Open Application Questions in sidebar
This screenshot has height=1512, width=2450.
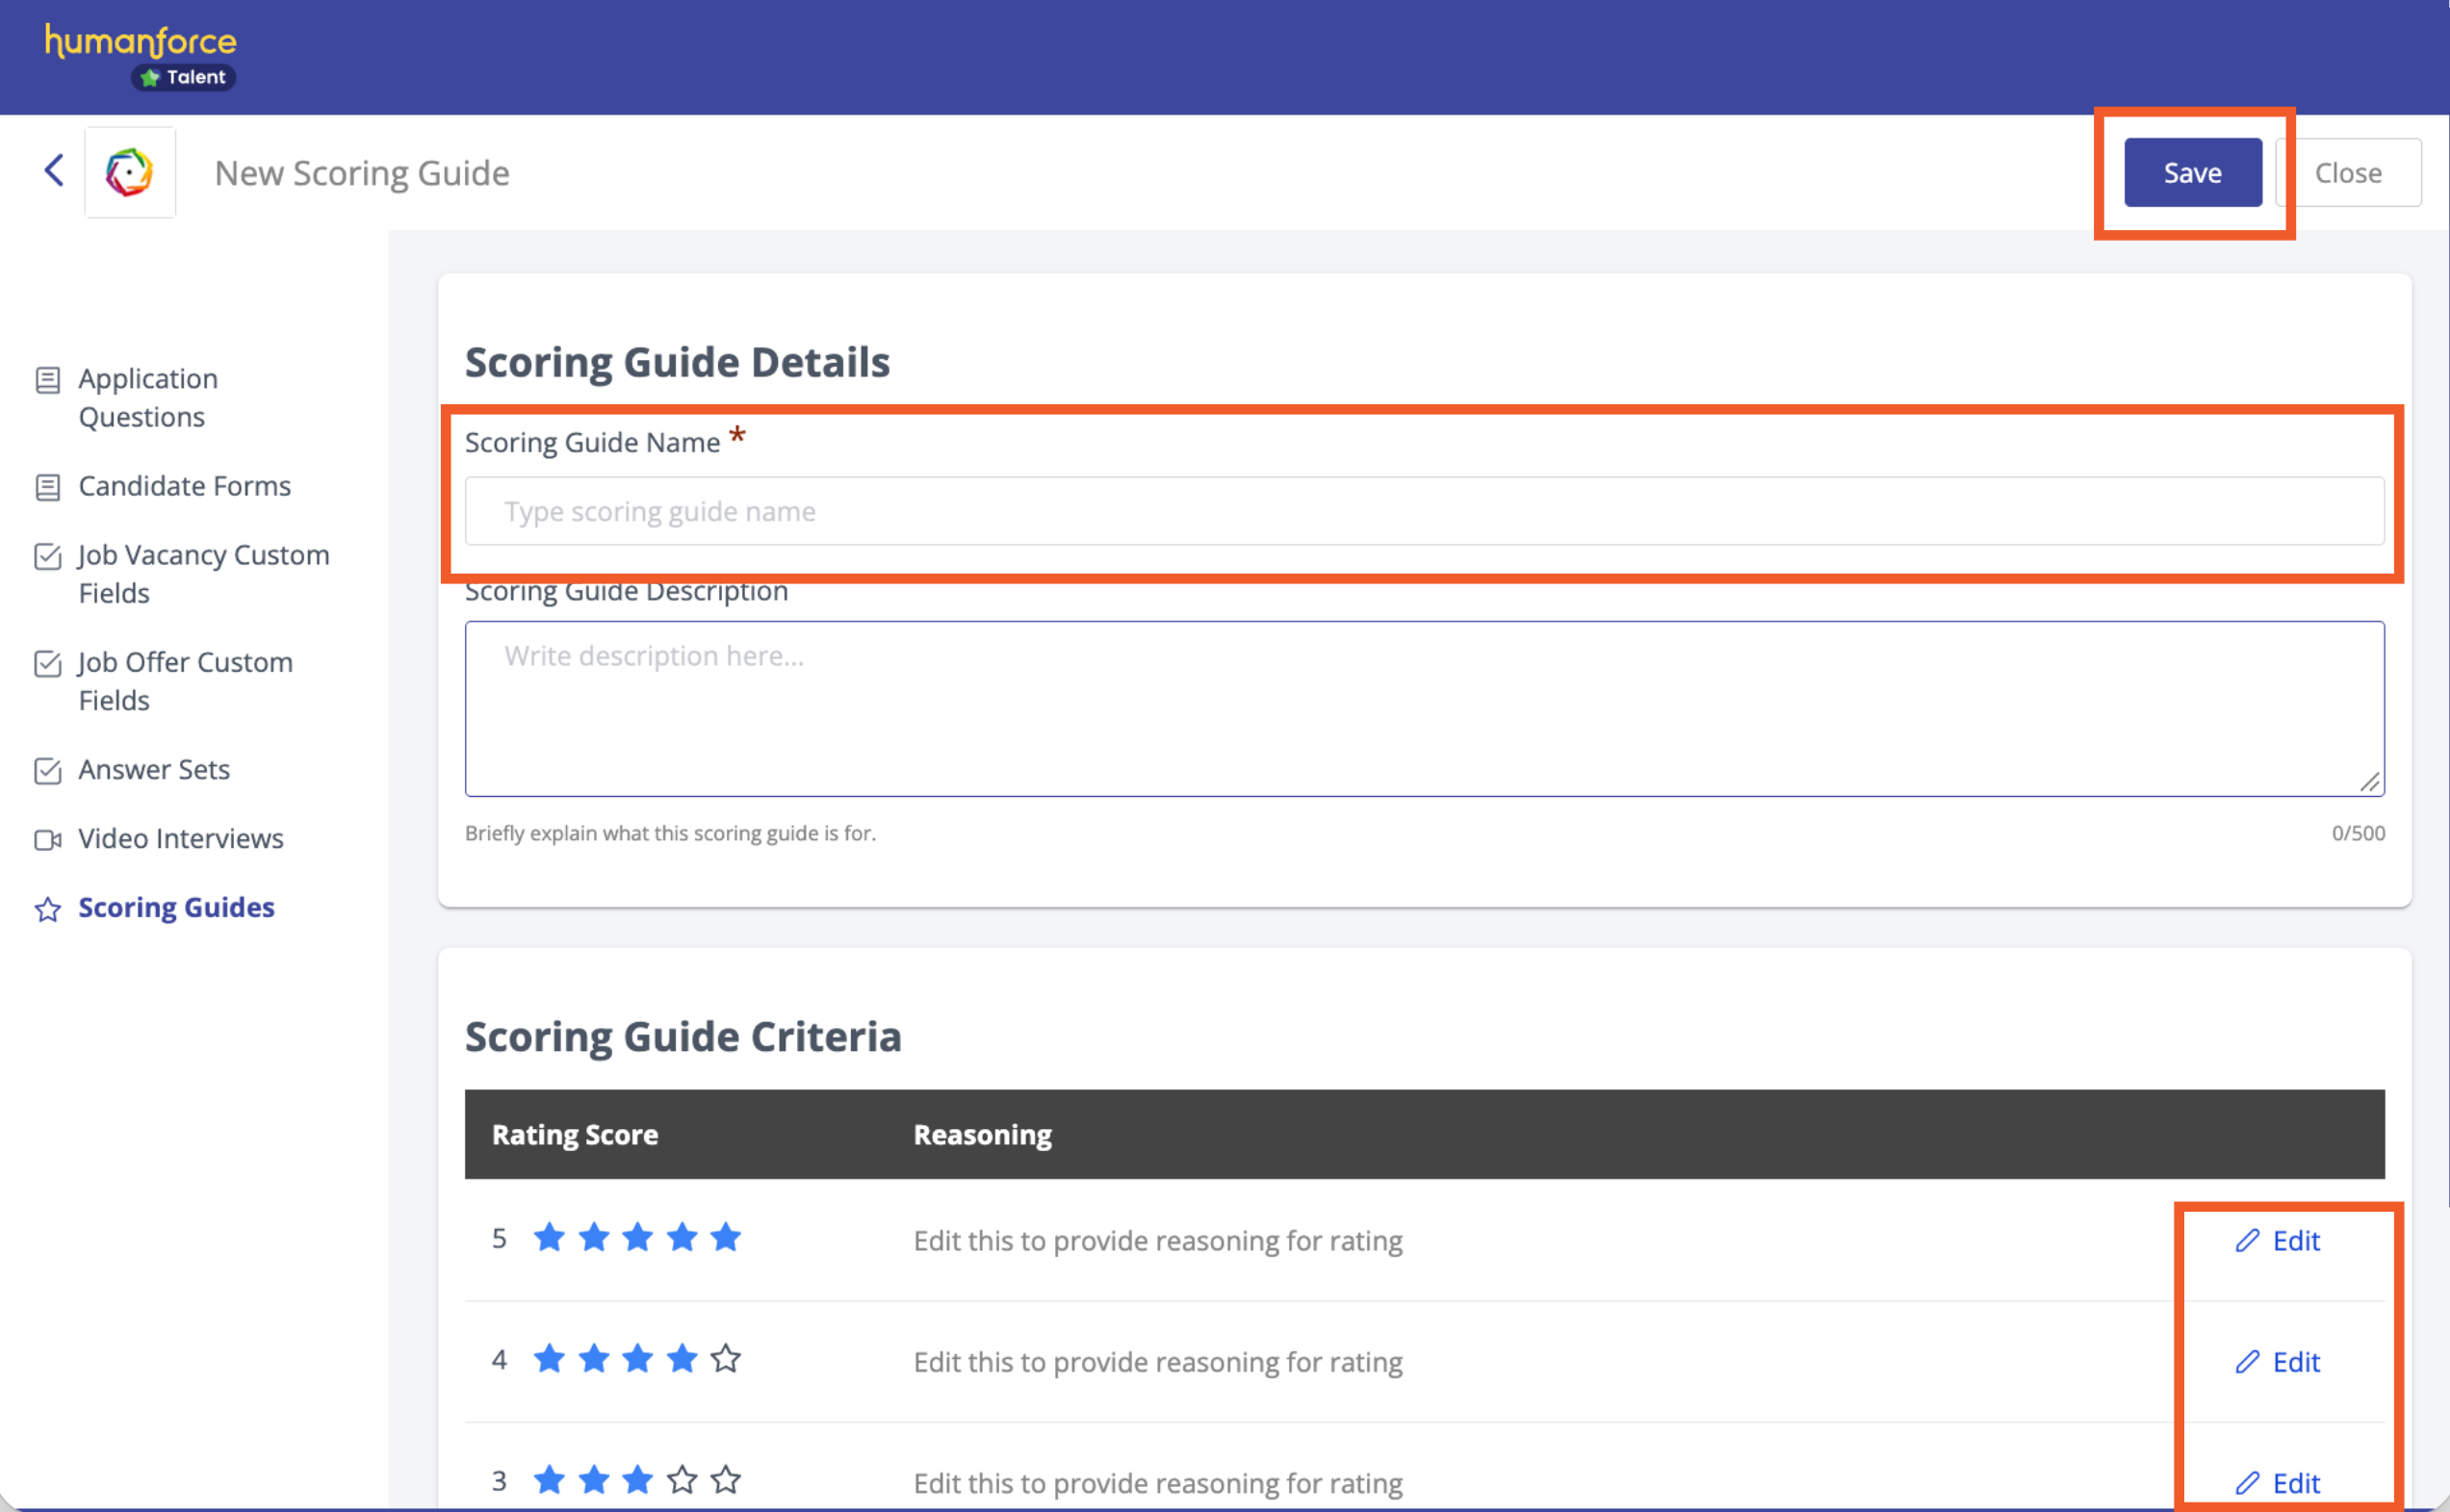[x=148, y=397]
